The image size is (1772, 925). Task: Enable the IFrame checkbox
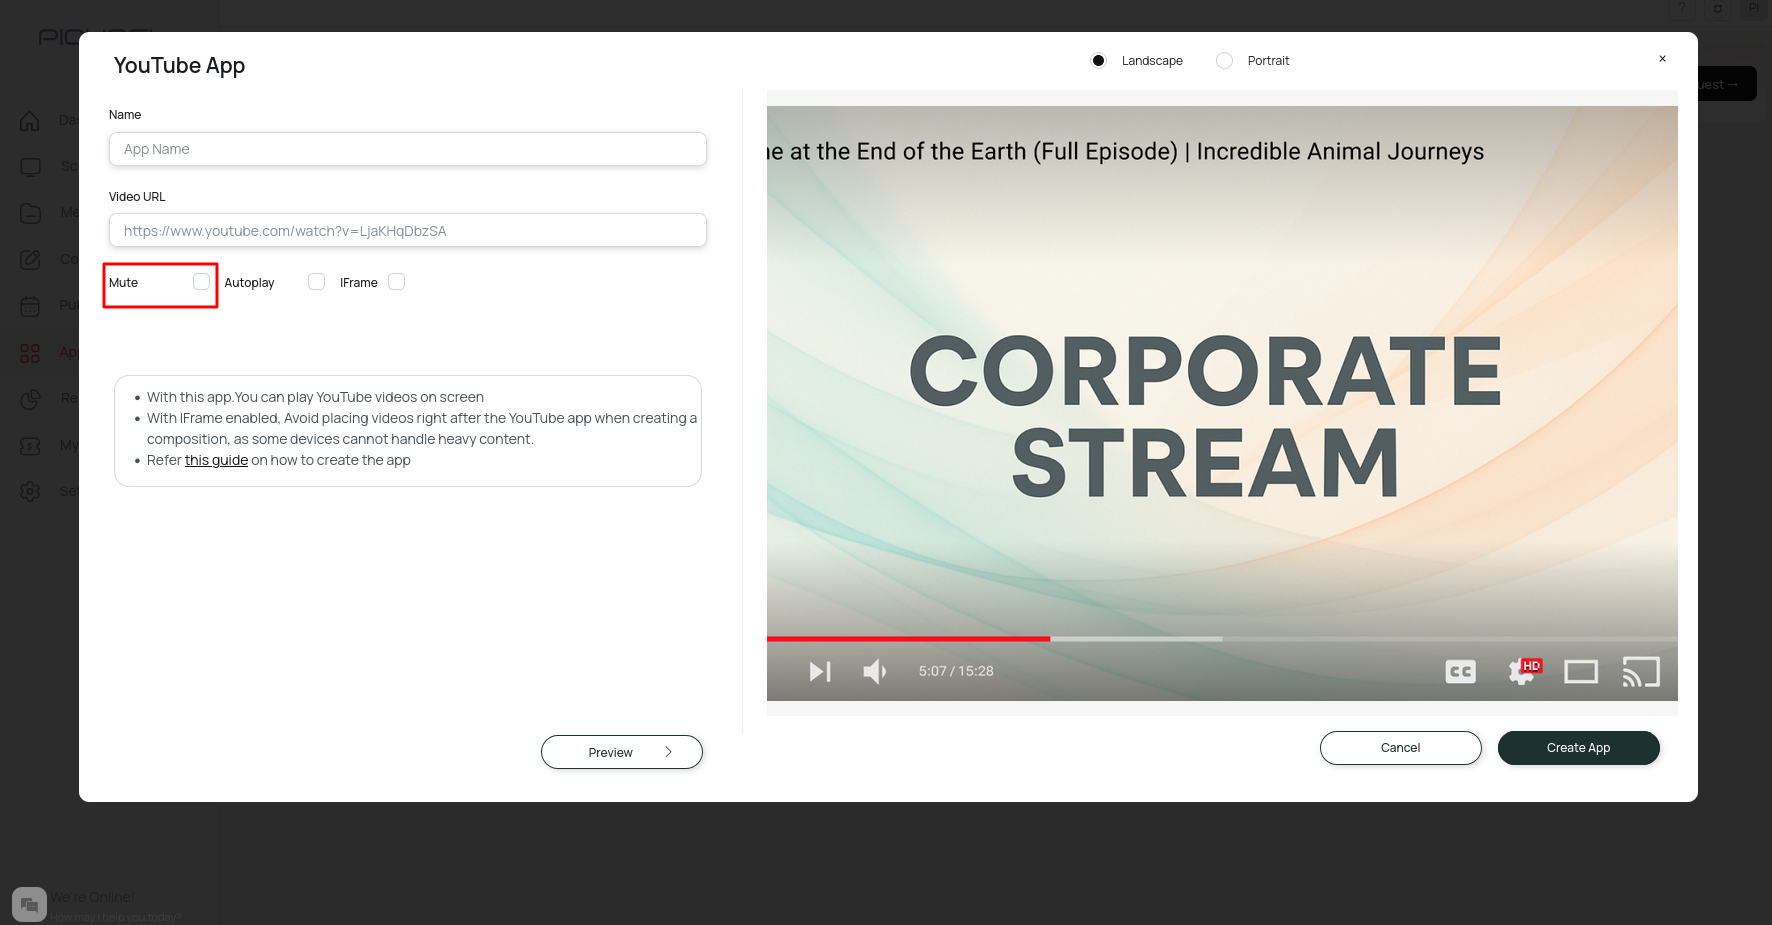(396, 281)
